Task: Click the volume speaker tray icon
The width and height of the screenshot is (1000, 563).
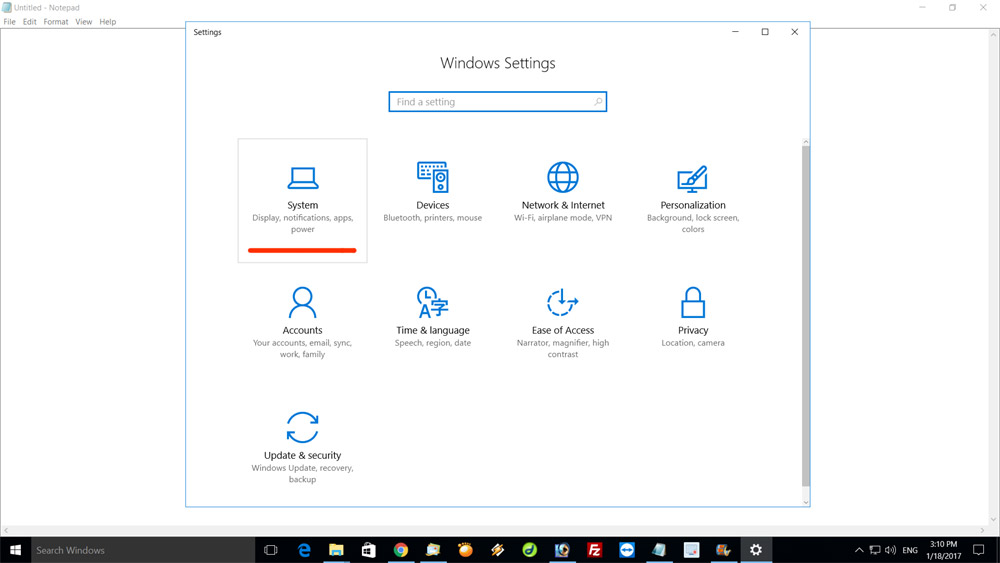Action: 890,550
